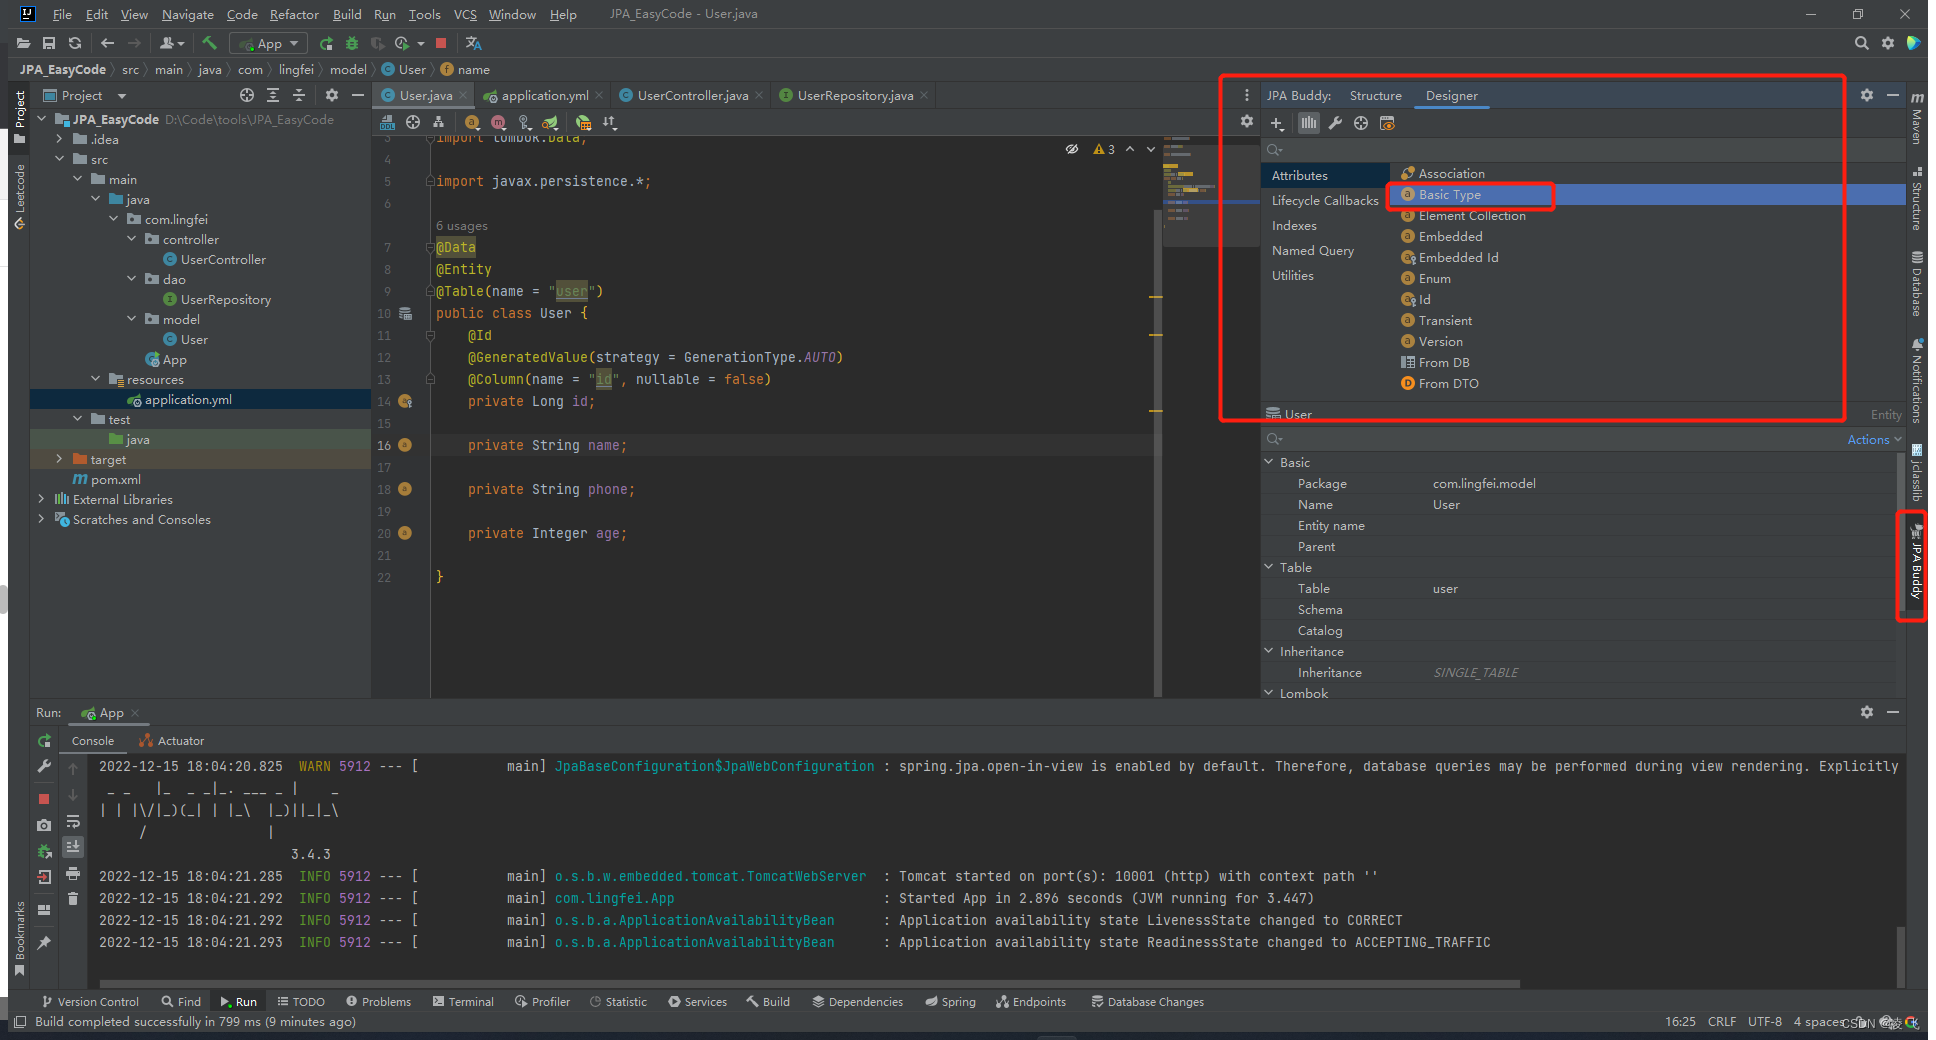Switch to the Actuator tab in Run panel
Screen dimensions: 1936x1040
pyautogui.click(x=172, y=741)
